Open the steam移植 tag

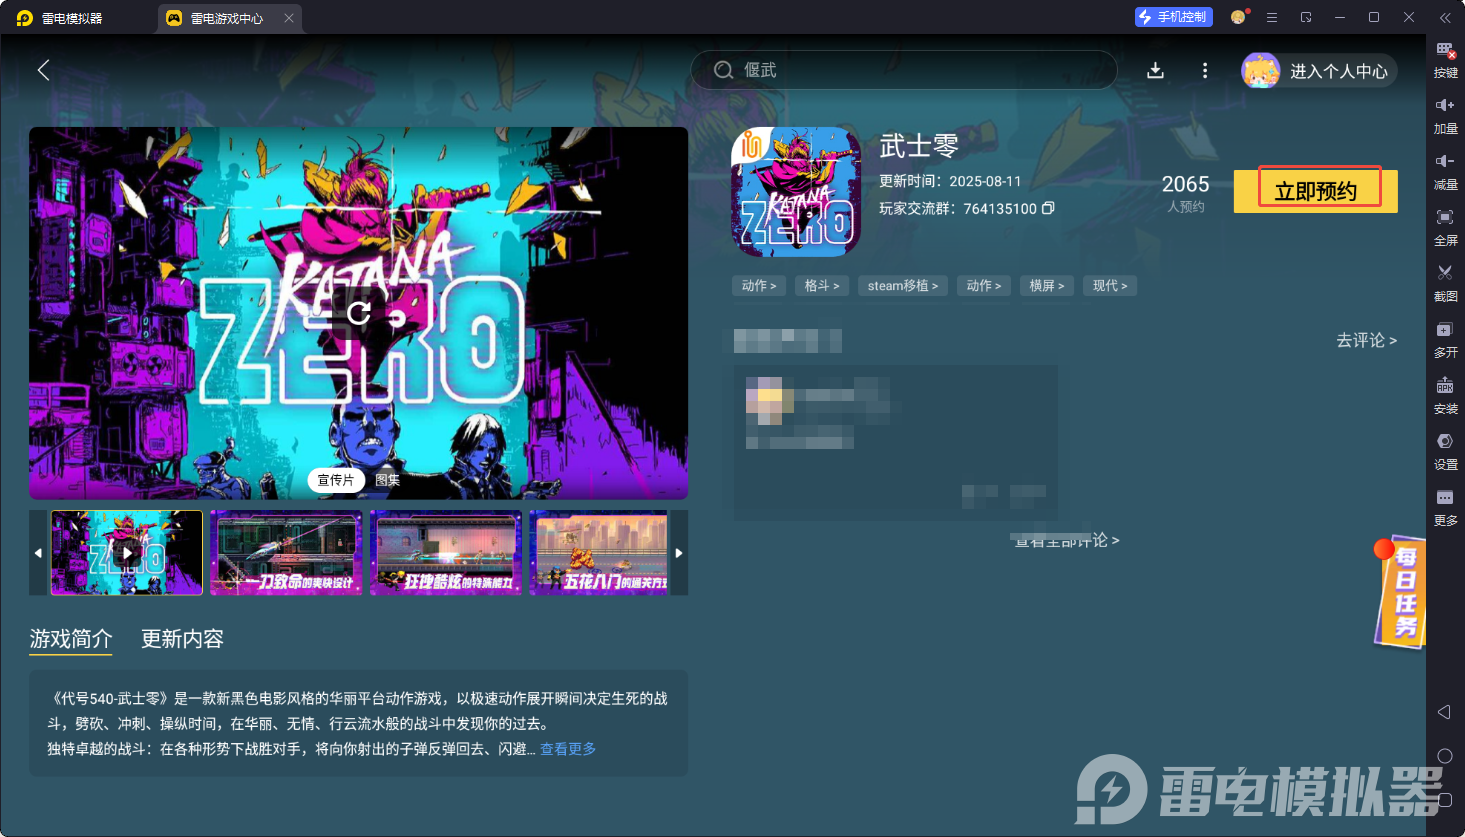point(903,286)
